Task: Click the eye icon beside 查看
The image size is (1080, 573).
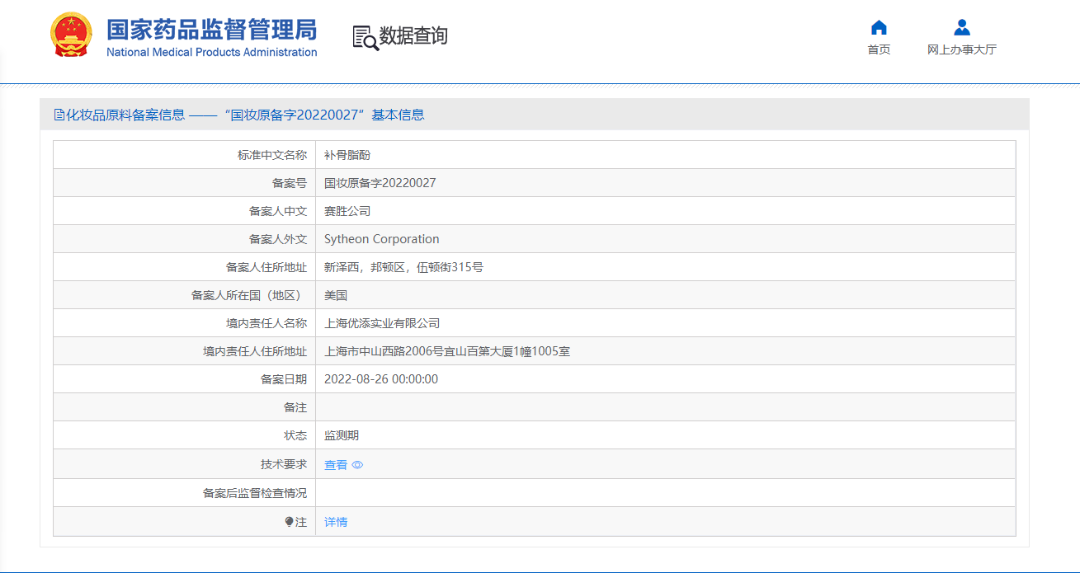Action: (x=357, y=465)
